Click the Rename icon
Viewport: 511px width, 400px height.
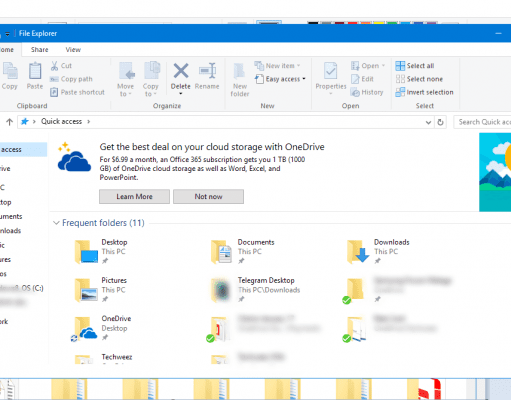click(x=207, y=71)
